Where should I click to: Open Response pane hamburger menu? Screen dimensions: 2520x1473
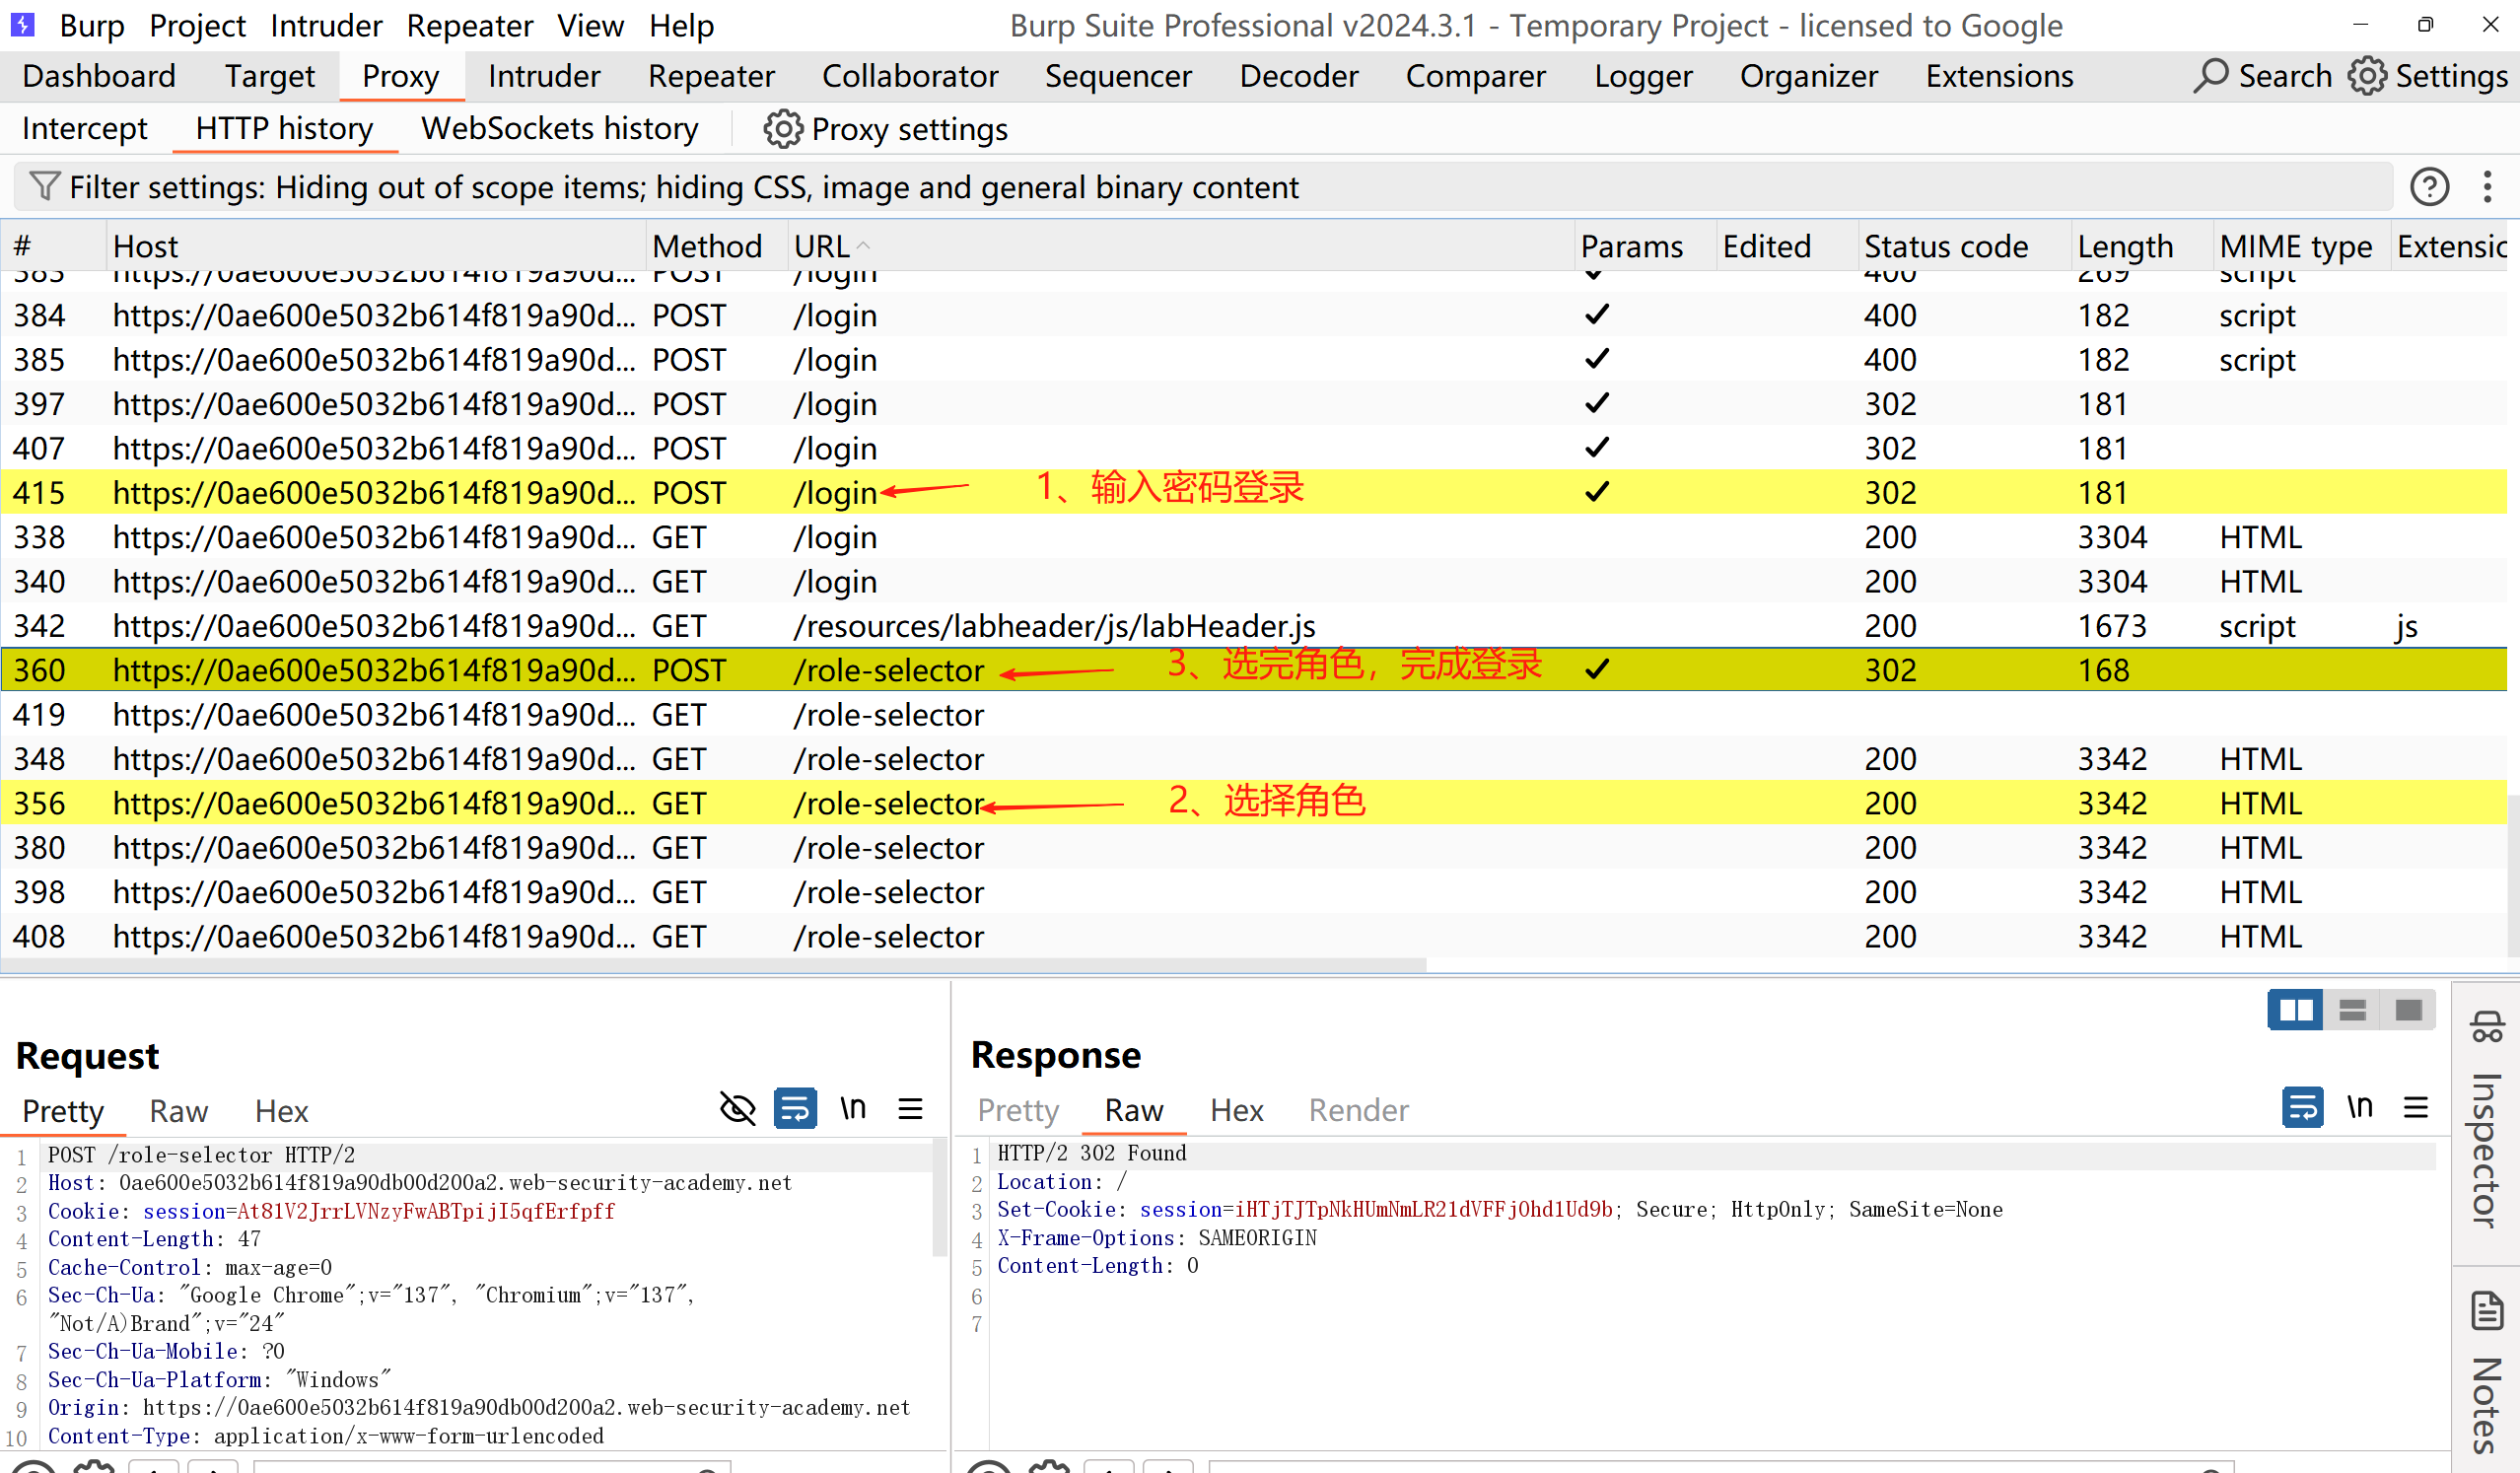[2416, 1108]
